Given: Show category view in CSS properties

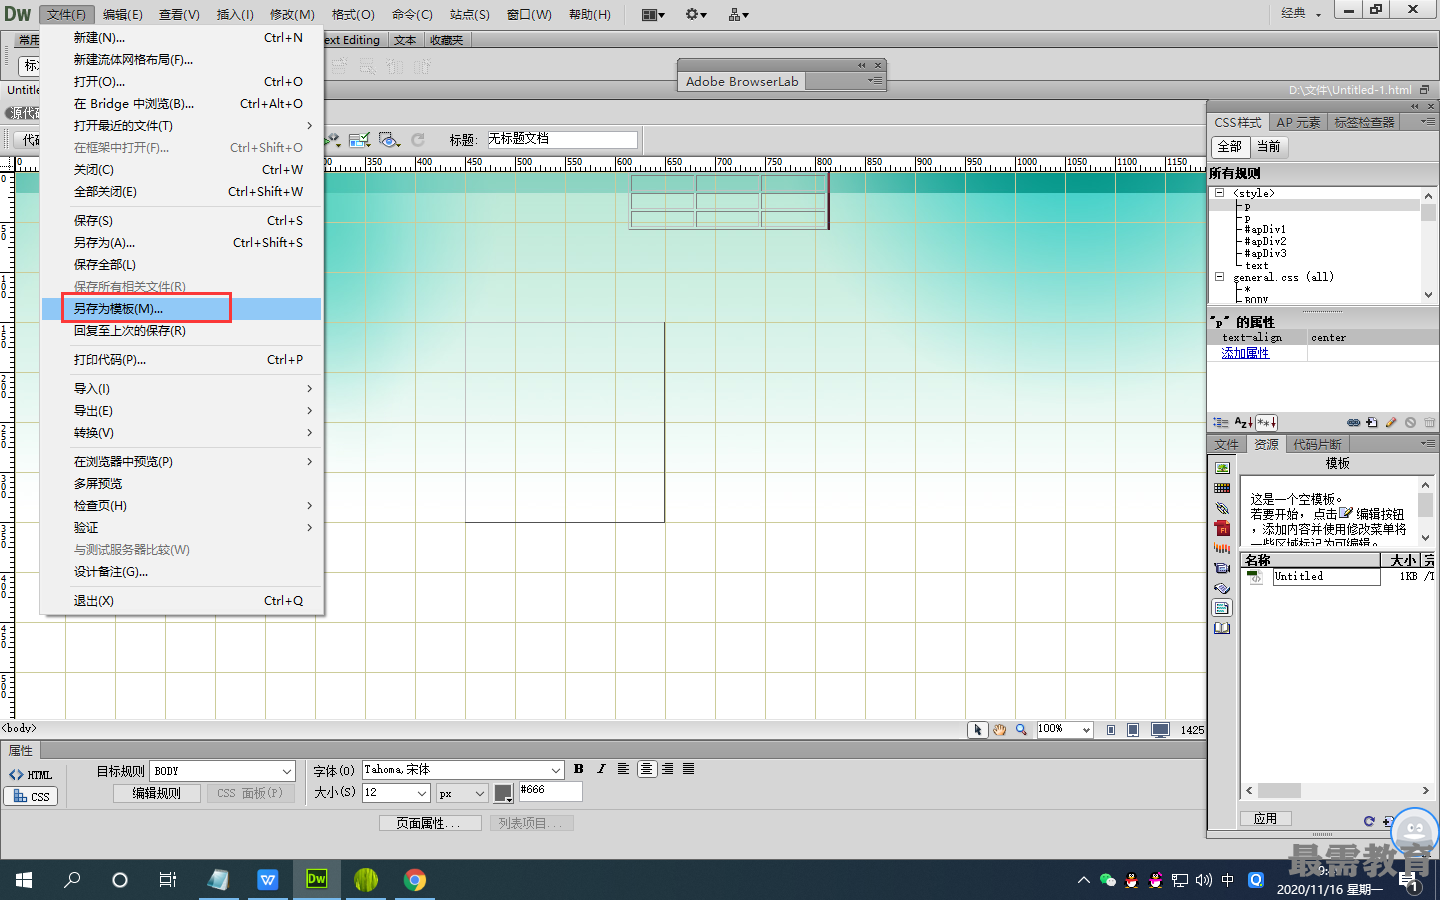Looking at the screenshot, I should coord(1221,422).
